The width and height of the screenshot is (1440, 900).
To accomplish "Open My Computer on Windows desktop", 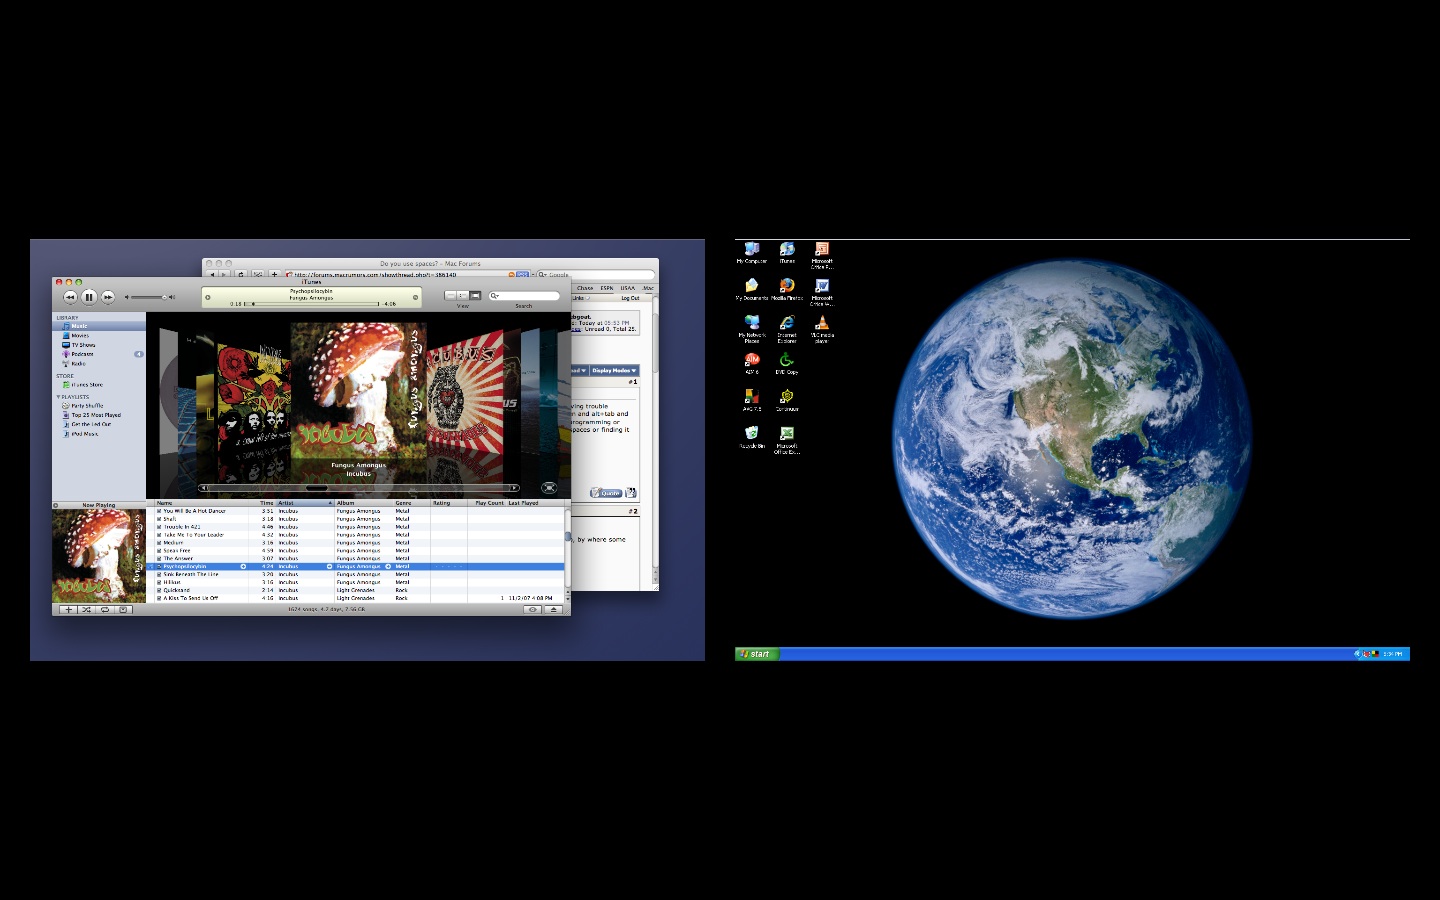I will pyautogui.click(x=752, y=252).
